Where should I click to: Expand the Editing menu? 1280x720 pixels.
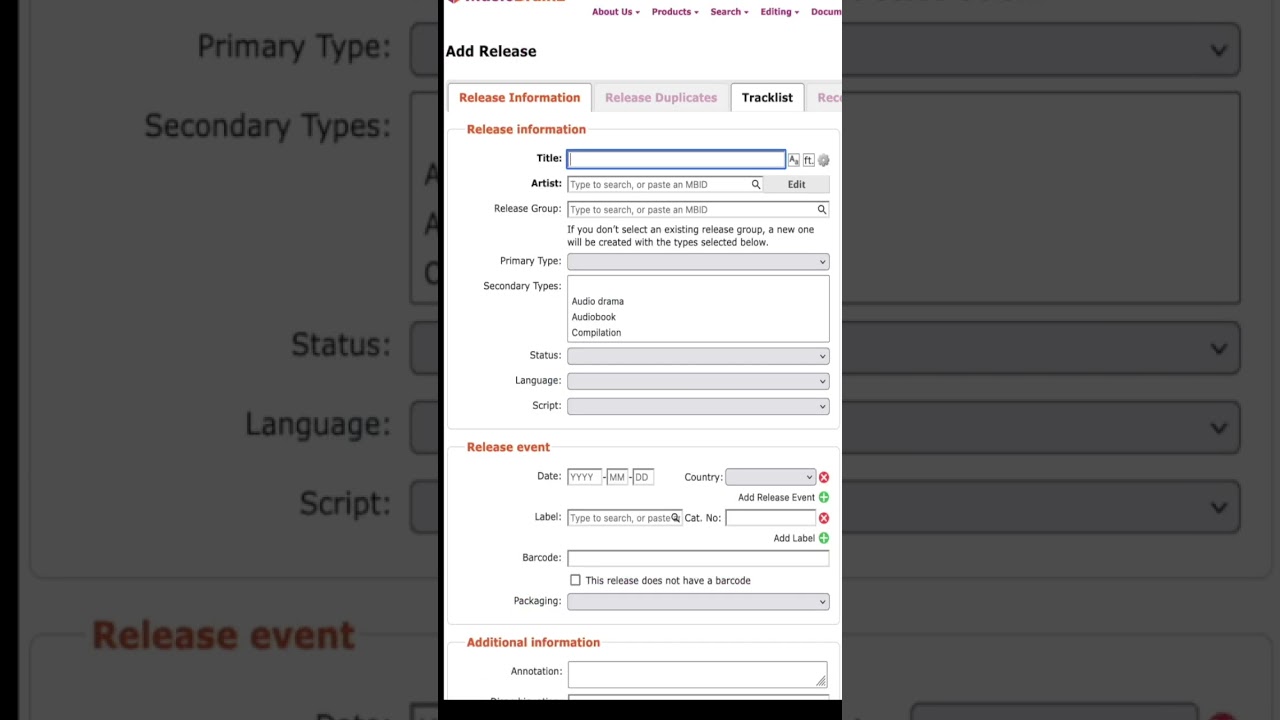point(779,12)
